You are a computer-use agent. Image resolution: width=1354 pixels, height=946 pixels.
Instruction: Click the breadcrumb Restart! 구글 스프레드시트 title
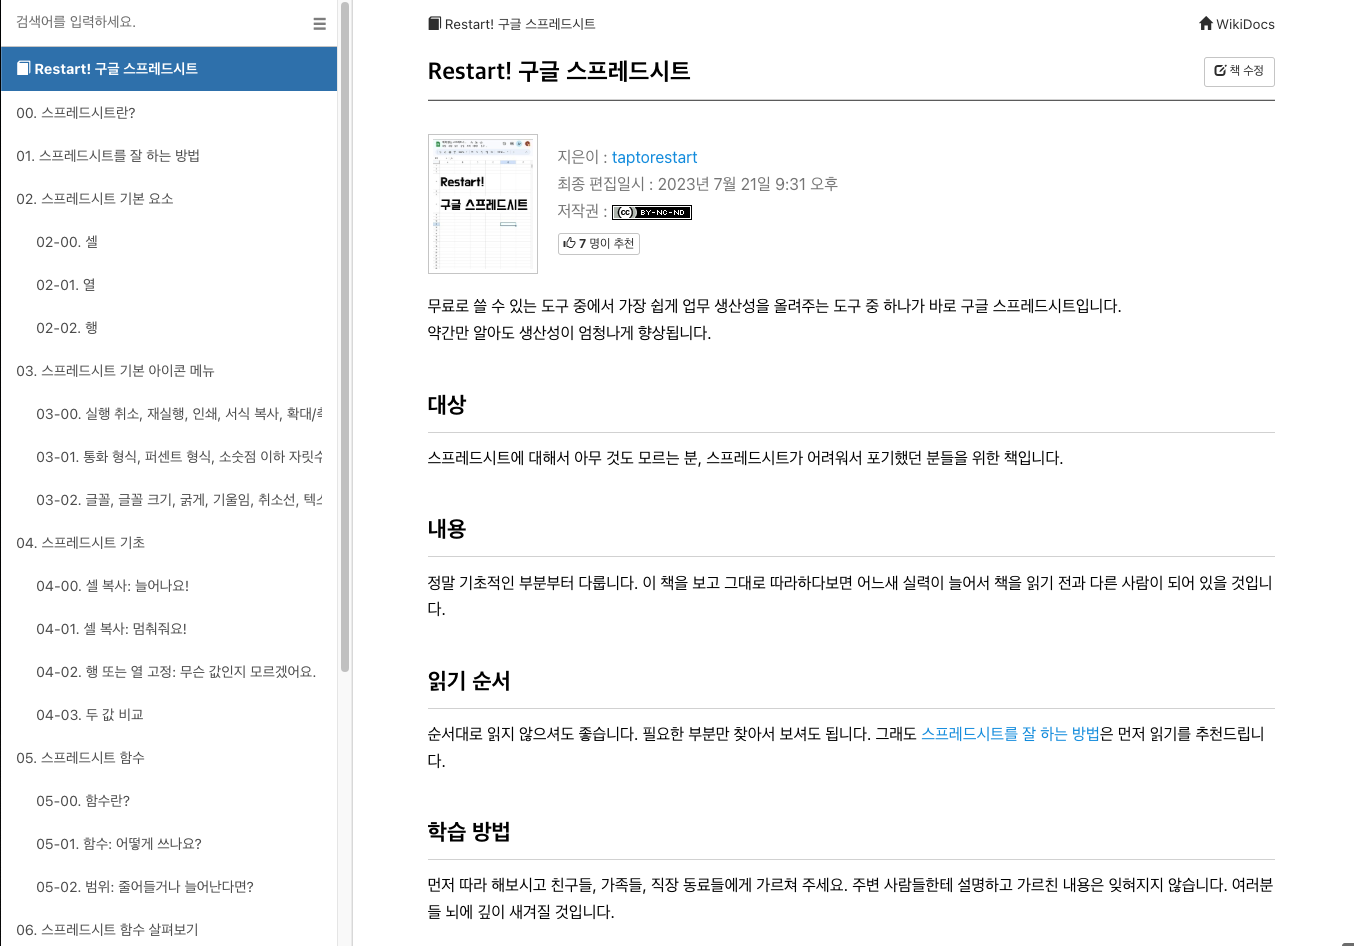[x=520, y=24]
